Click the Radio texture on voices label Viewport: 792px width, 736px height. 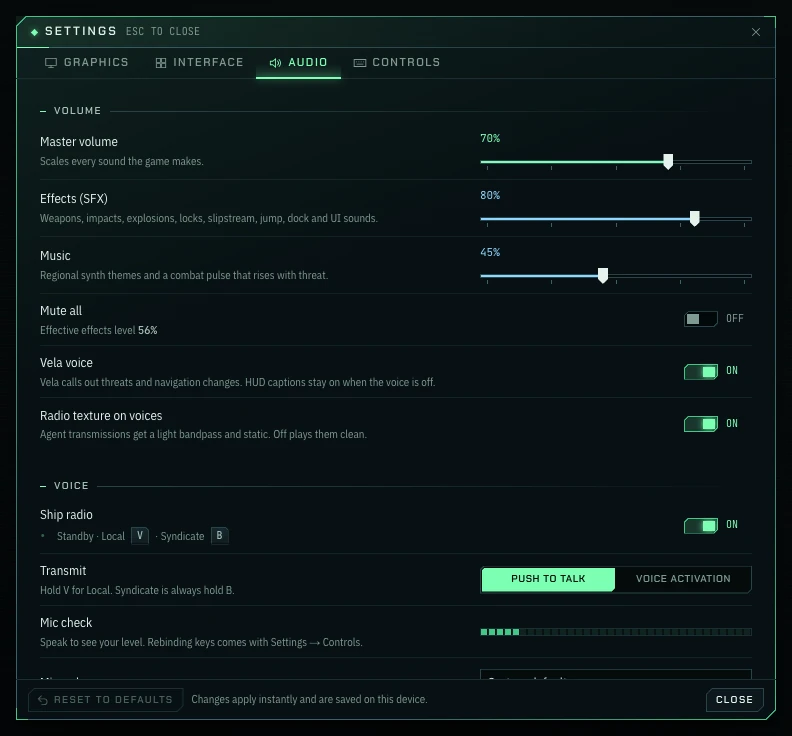click(101, 416)
